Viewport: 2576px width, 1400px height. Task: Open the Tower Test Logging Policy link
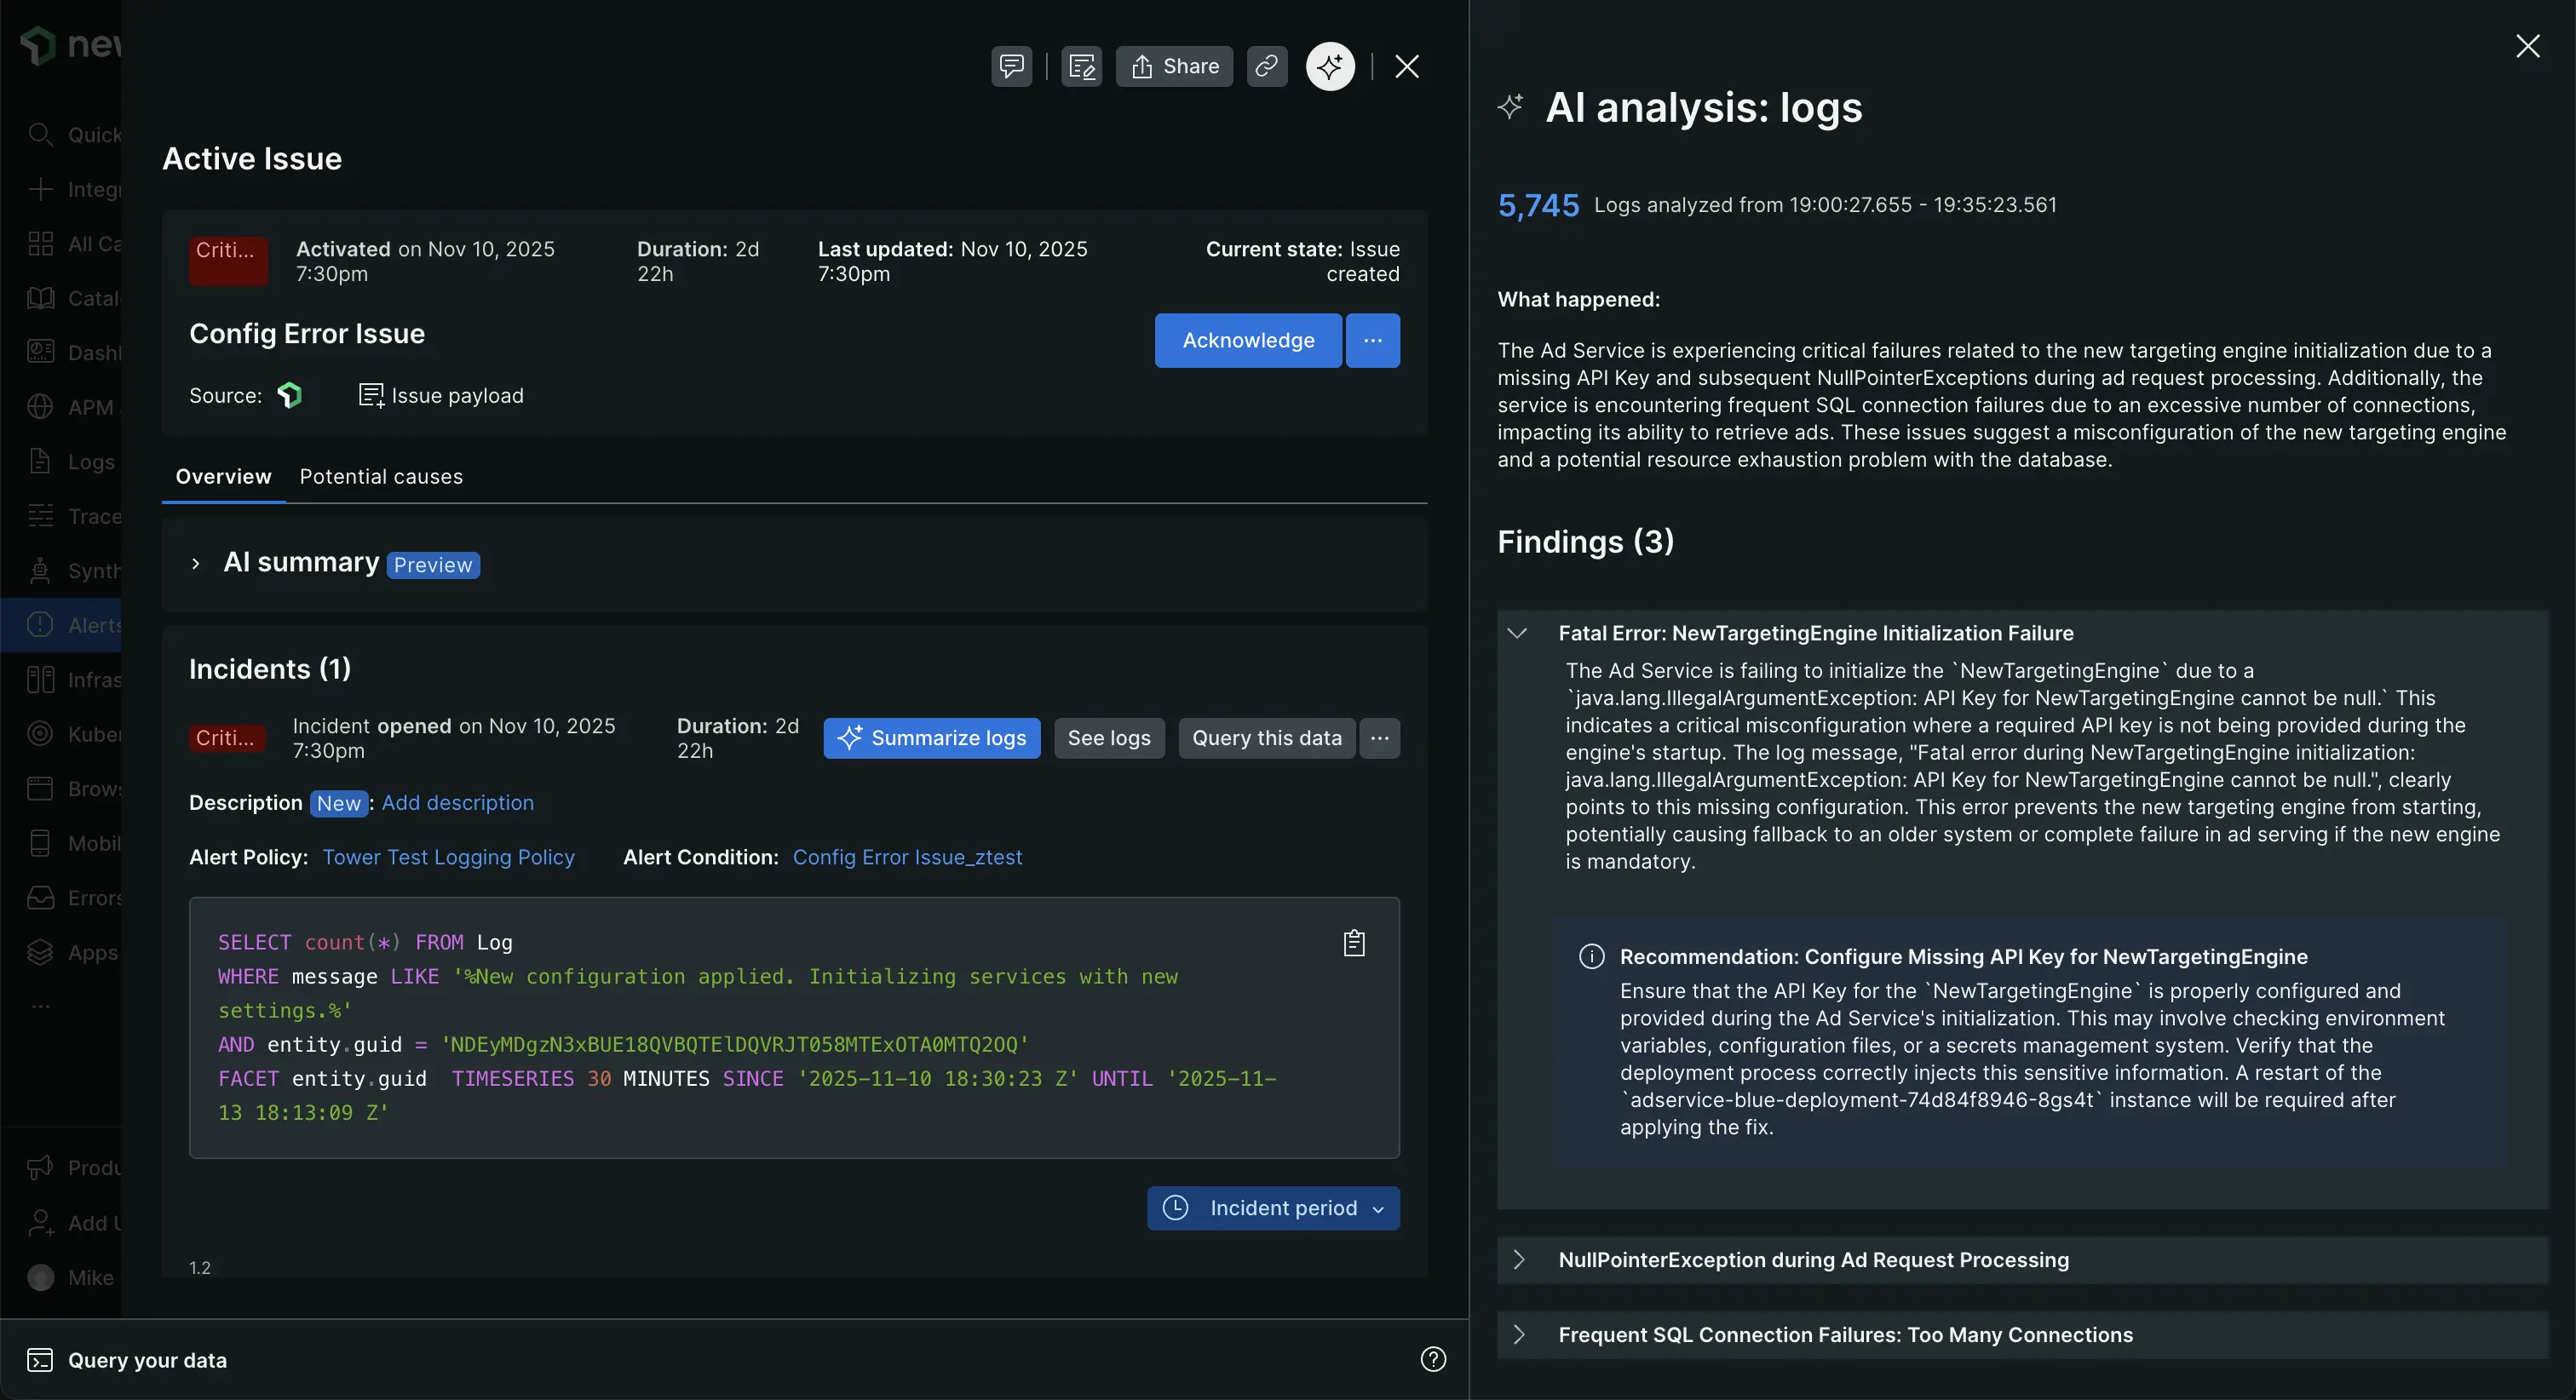pos(448,857)
